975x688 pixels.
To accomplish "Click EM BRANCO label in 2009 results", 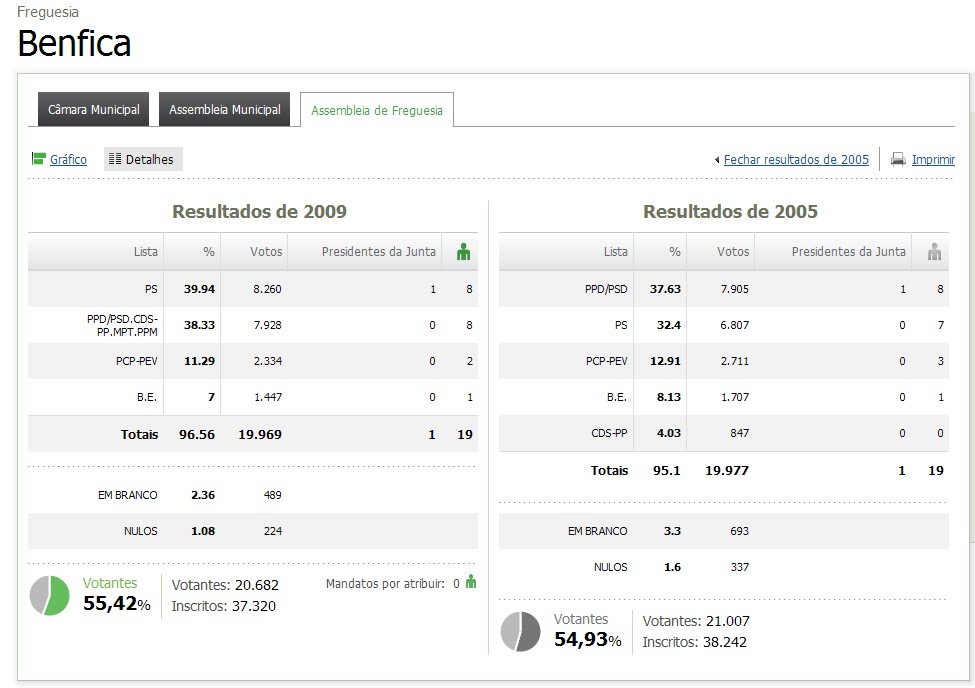I will [127, 495].
